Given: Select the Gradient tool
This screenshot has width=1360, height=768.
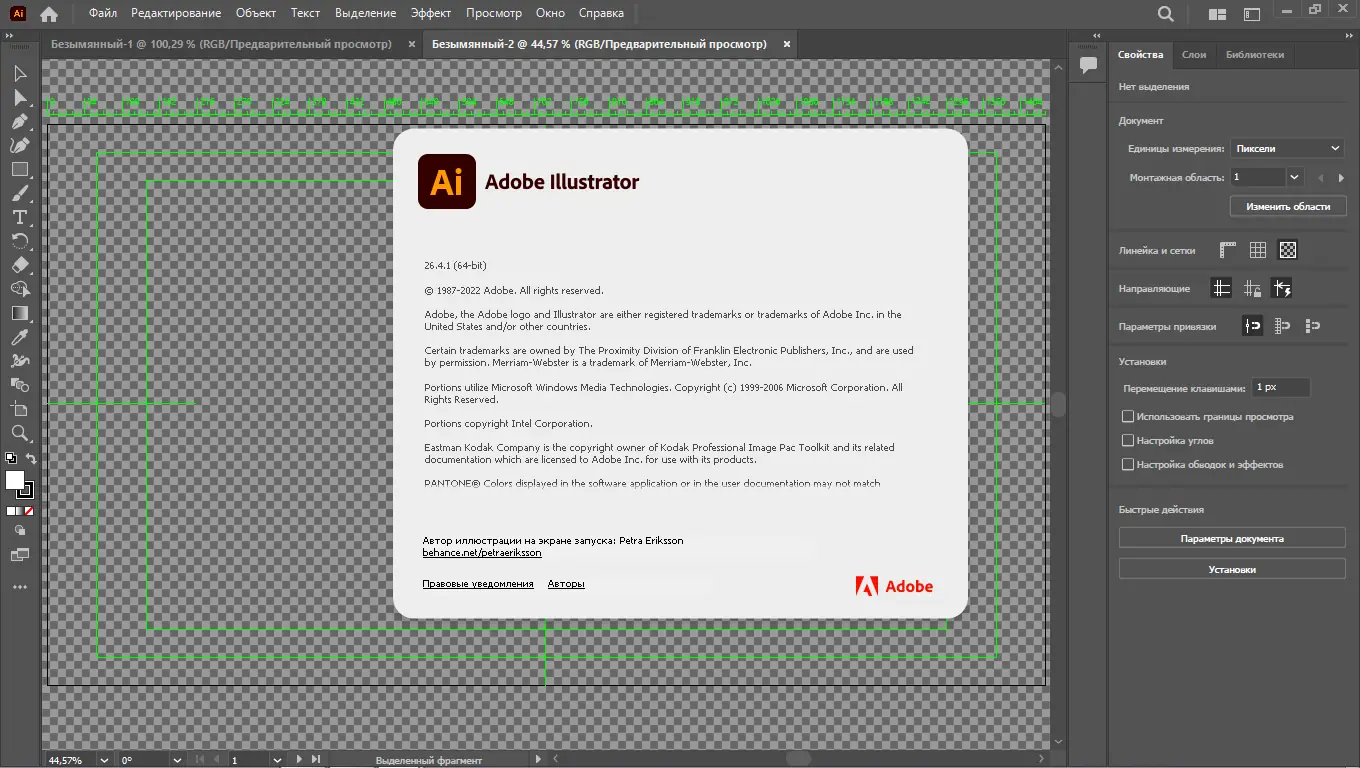Looking at the screenshot, I should coord(20,313).
